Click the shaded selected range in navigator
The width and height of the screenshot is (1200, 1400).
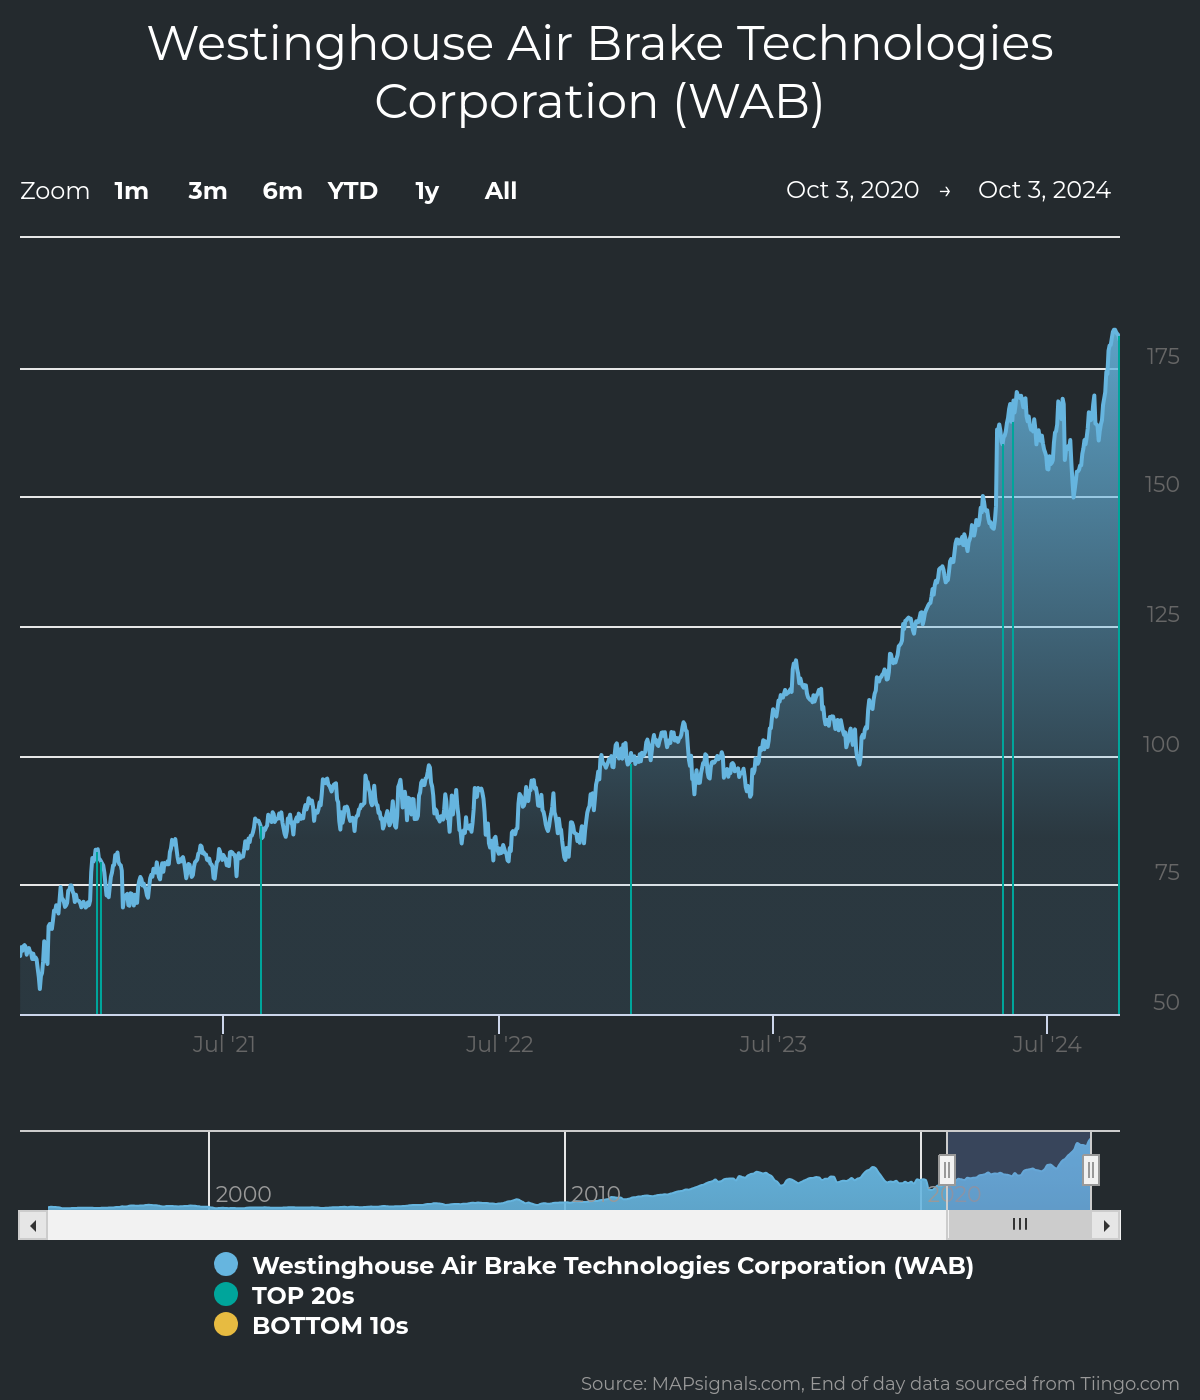1019,1170
